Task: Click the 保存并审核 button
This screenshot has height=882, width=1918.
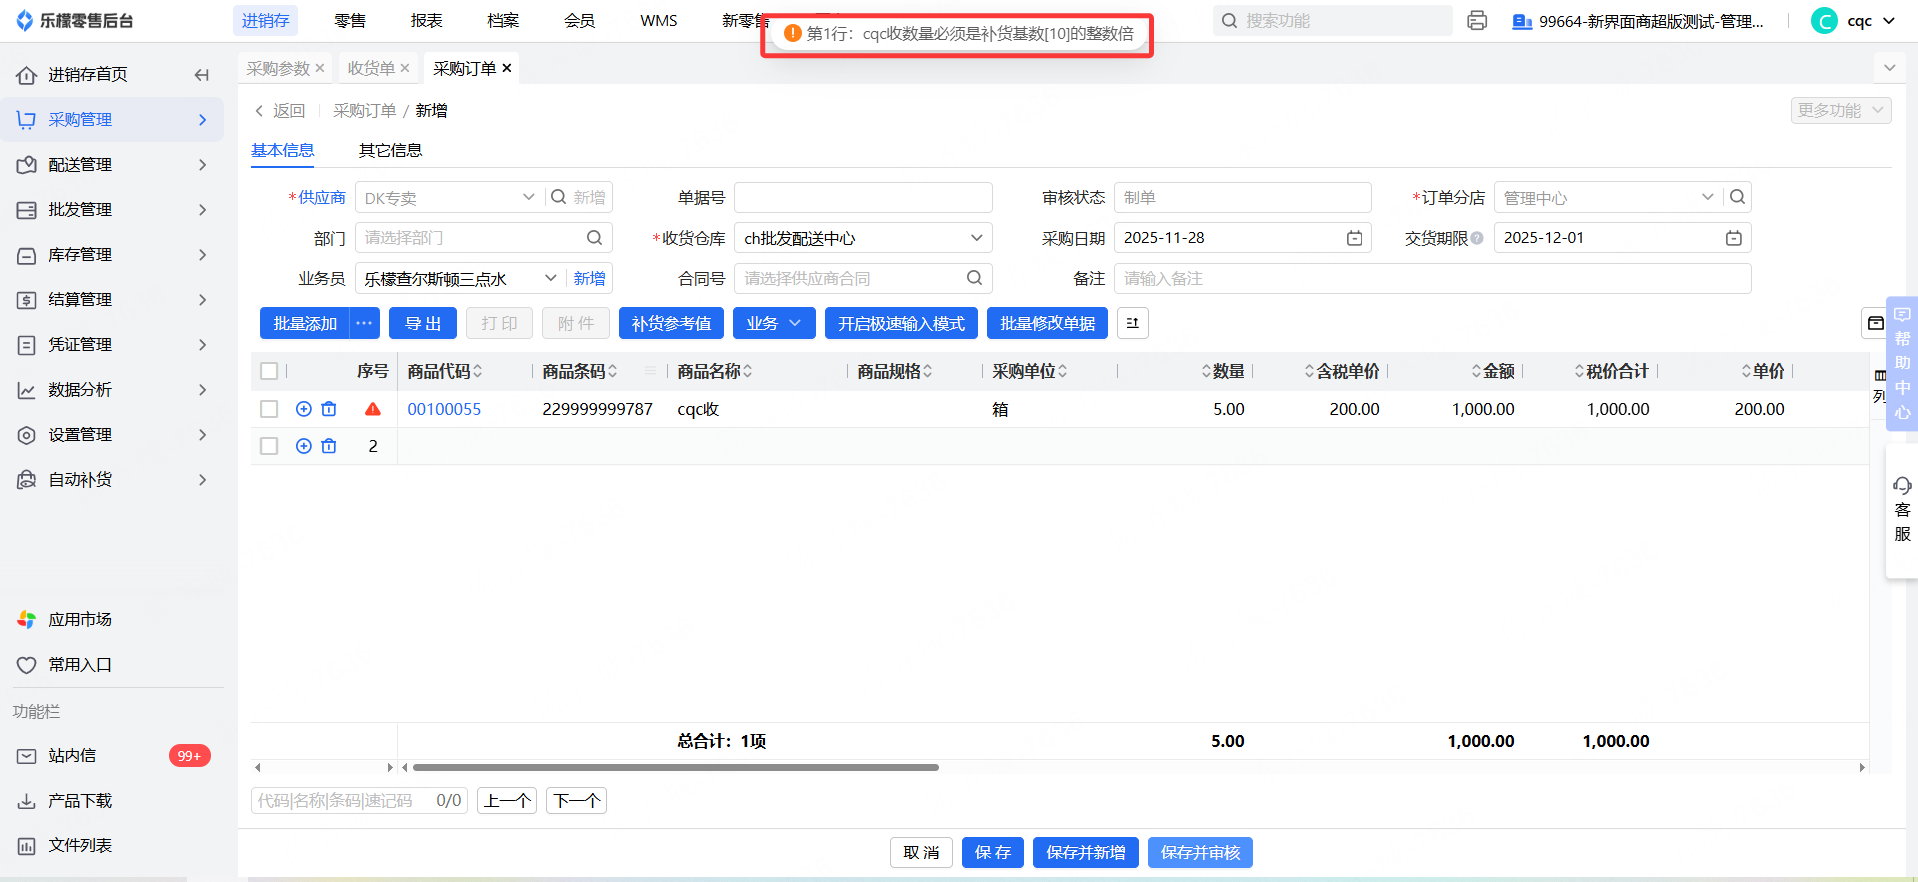Action: (x=1200, y=852)
